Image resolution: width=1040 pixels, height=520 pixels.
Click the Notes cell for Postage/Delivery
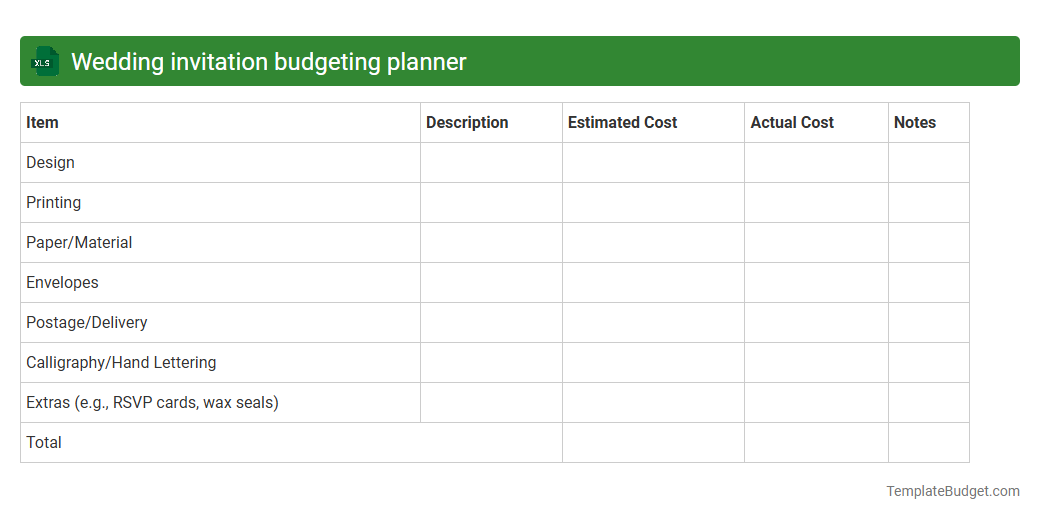click(x=929, y=322)
